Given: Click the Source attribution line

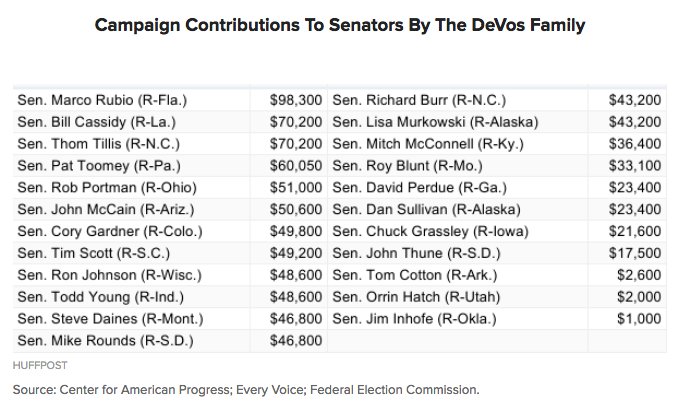Looking at the screenshot, I should (246, 390).
